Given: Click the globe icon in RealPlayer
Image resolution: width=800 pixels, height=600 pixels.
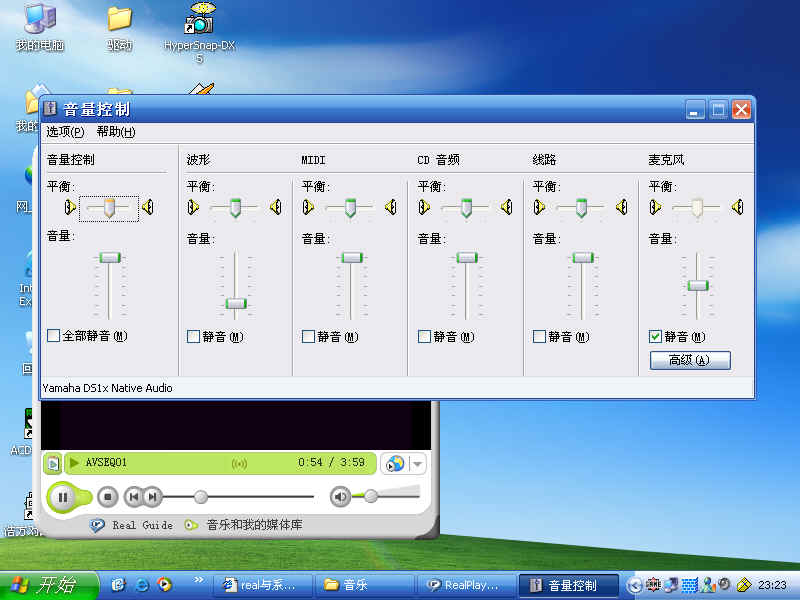Looking at the screenshot, I should click(x=395, y=464).
